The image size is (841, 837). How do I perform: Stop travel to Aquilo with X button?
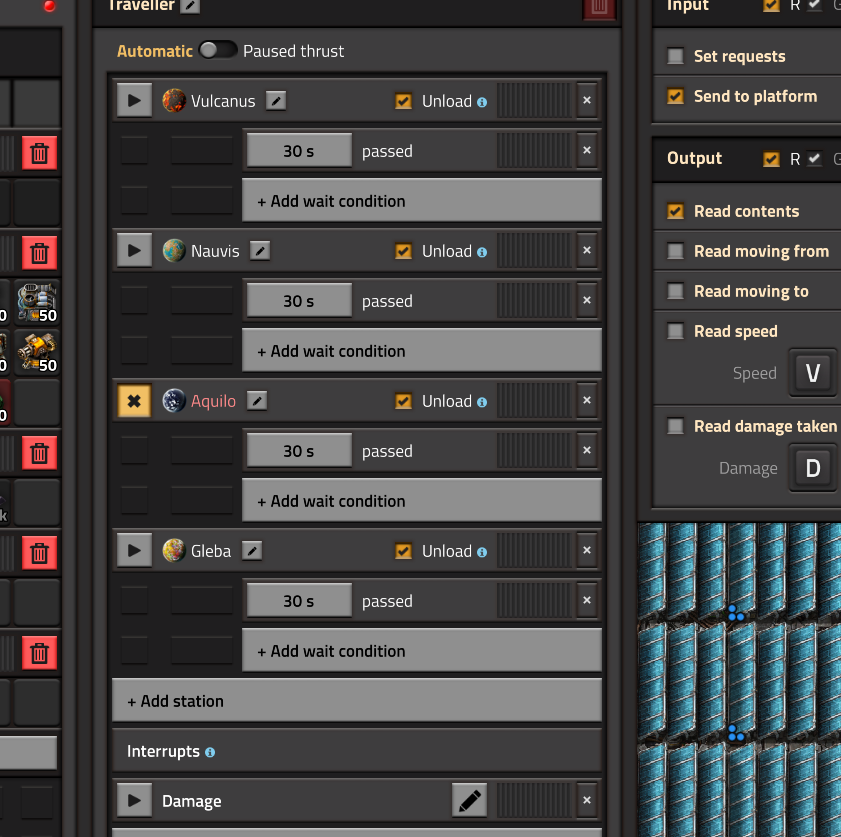point(134,401)
